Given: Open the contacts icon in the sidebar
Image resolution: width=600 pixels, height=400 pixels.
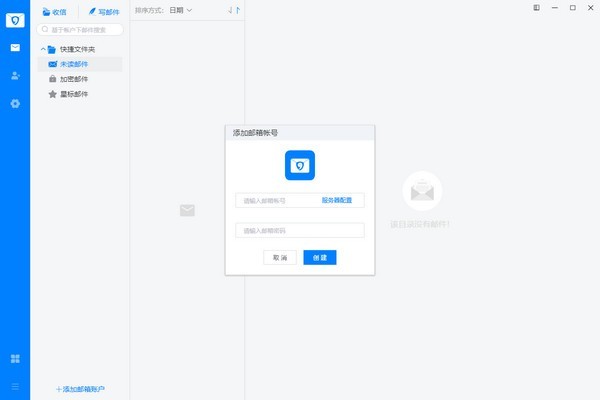Looking at the screenshot, I should [x=15, y=75].
